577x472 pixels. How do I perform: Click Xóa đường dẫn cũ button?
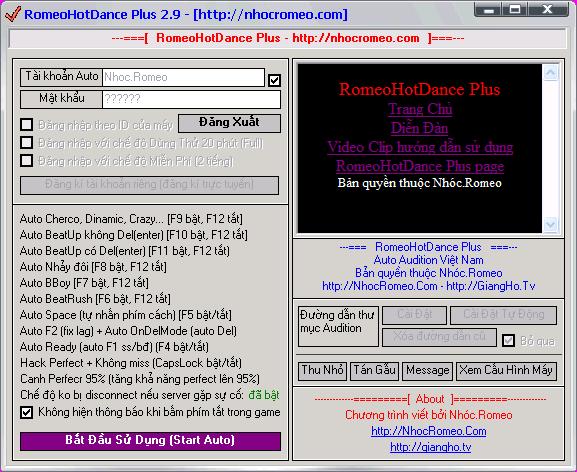point(439,337)
